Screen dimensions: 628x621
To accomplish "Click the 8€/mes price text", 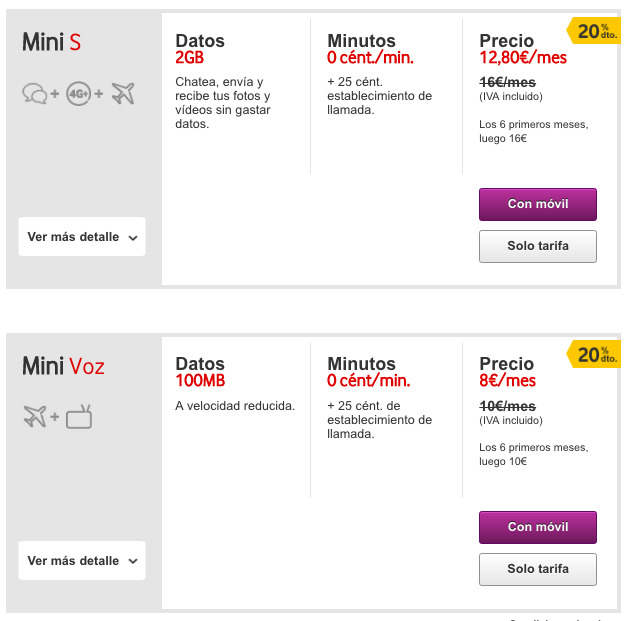I will tap(507, 381).
